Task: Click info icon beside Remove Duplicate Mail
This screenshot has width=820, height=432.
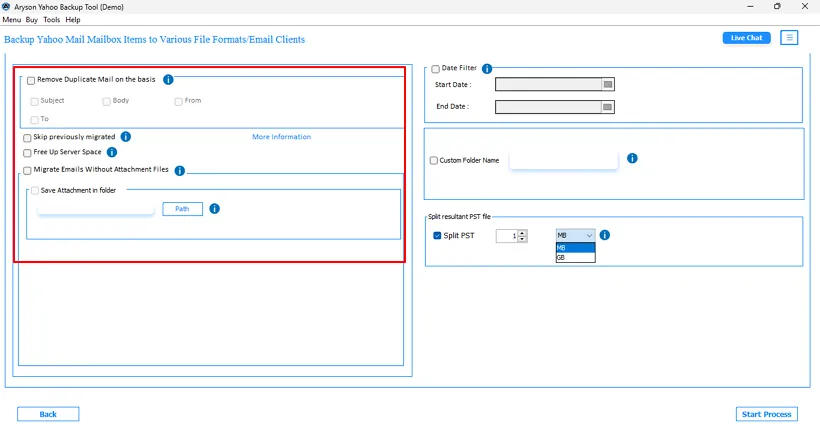Action: [x=168, y=79]
